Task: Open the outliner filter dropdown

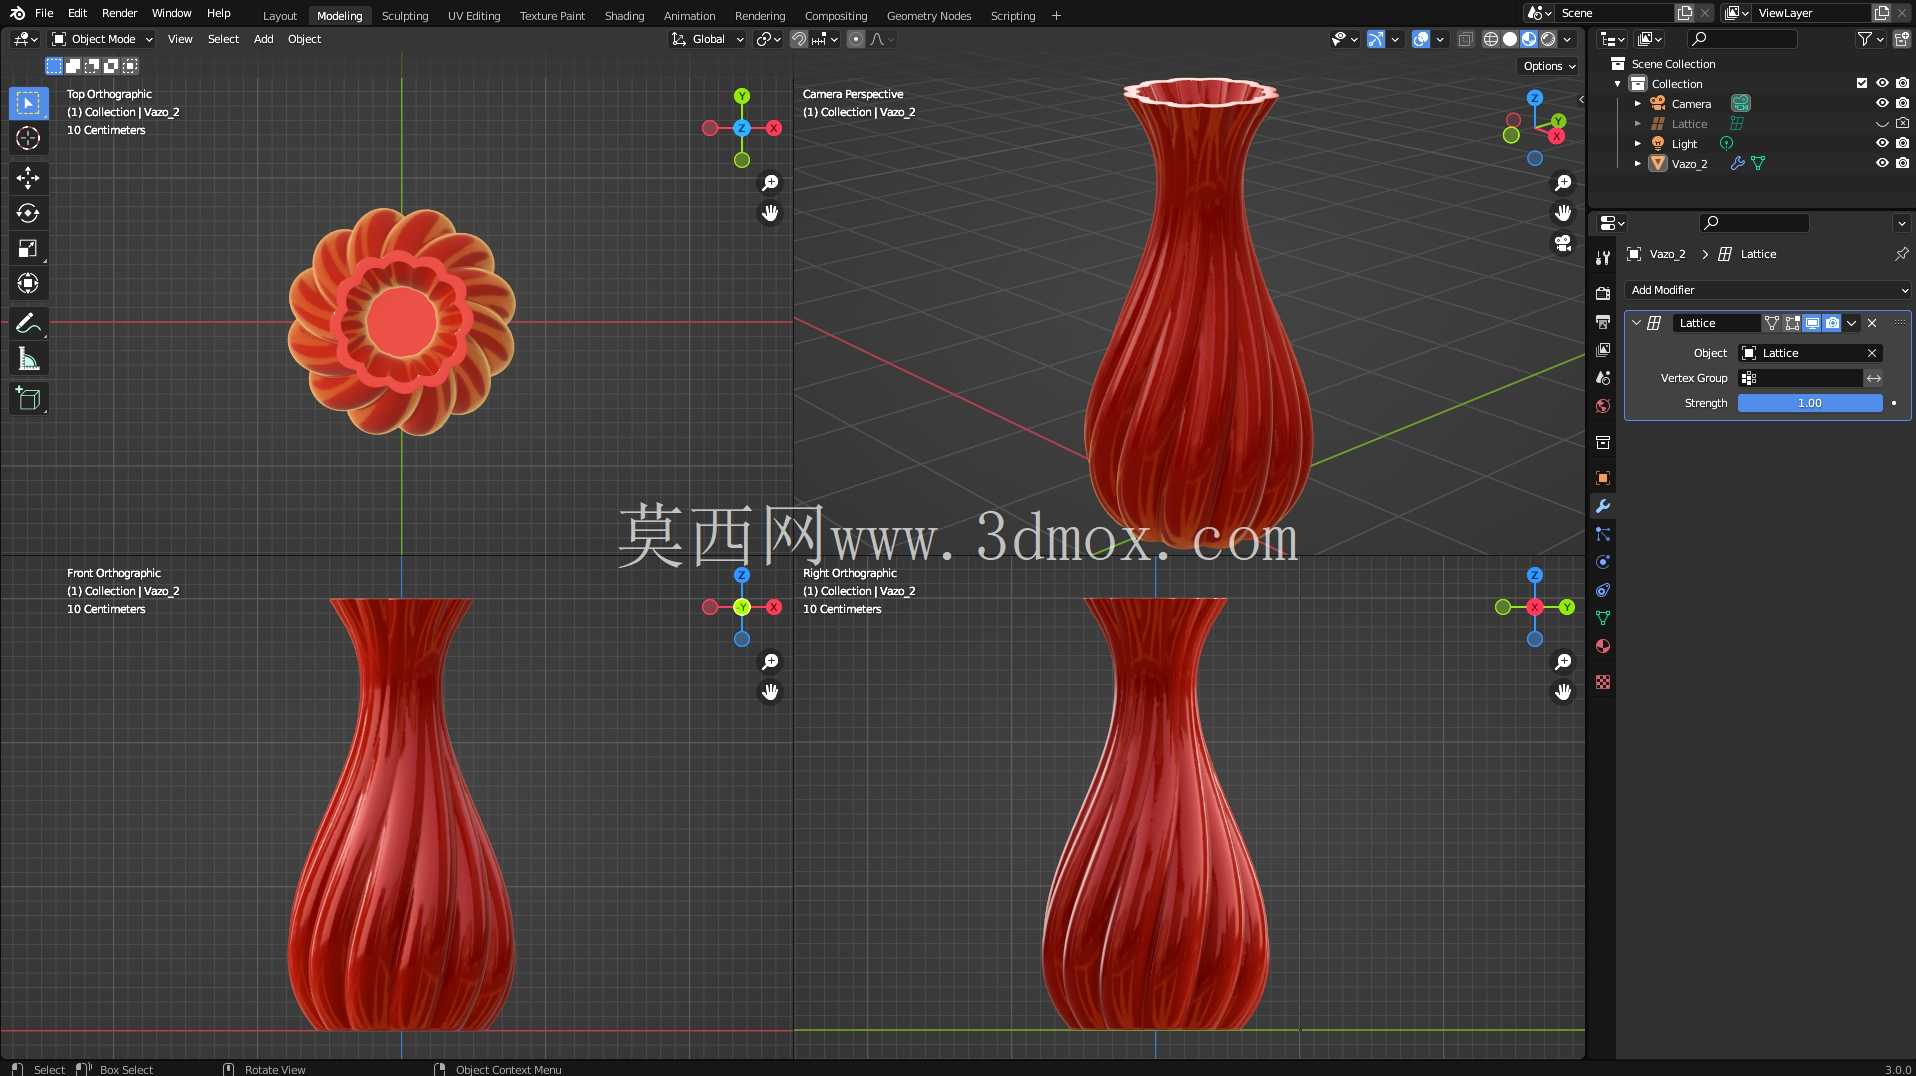Action: [x=1870, y=39]
